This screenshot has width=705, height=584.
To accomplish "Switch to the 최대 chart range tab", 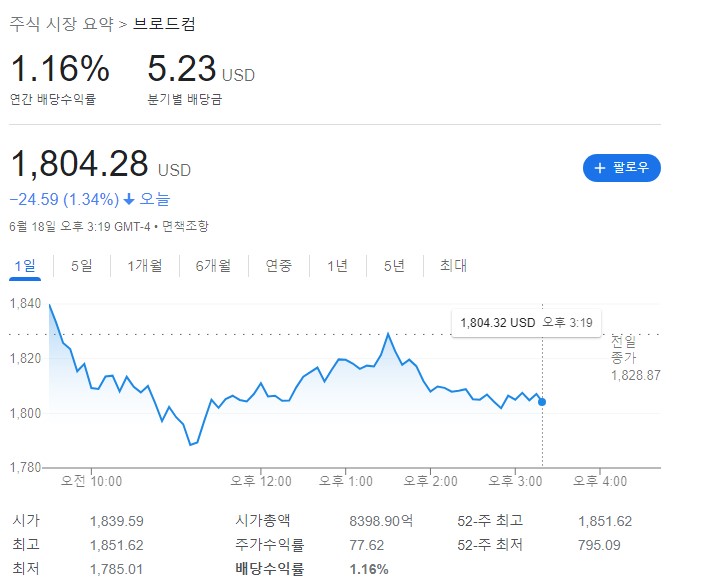I will coord(453,266).
